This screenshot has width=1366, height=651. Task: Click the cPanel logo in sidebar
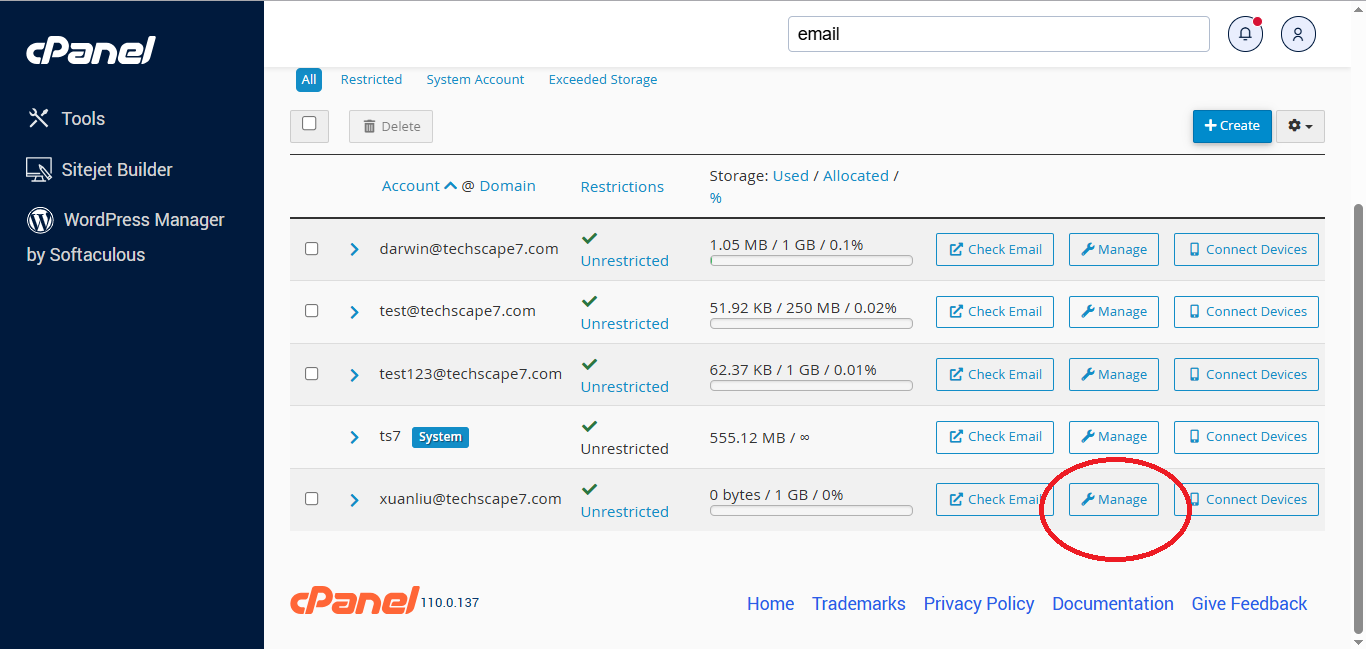91,50
